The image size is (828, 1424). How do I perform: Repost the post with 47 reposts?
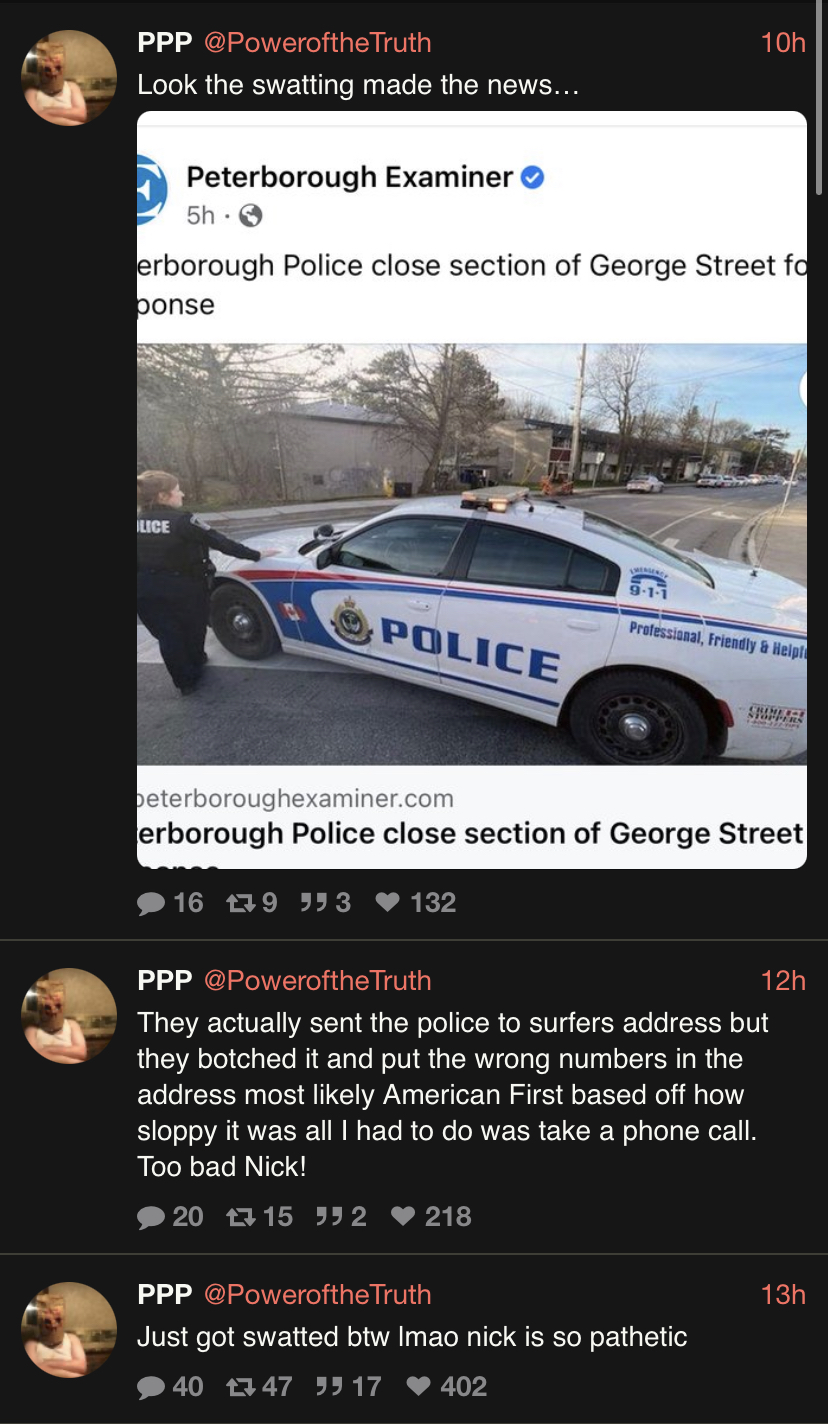pyautogui.click(x=239, y=1387)
